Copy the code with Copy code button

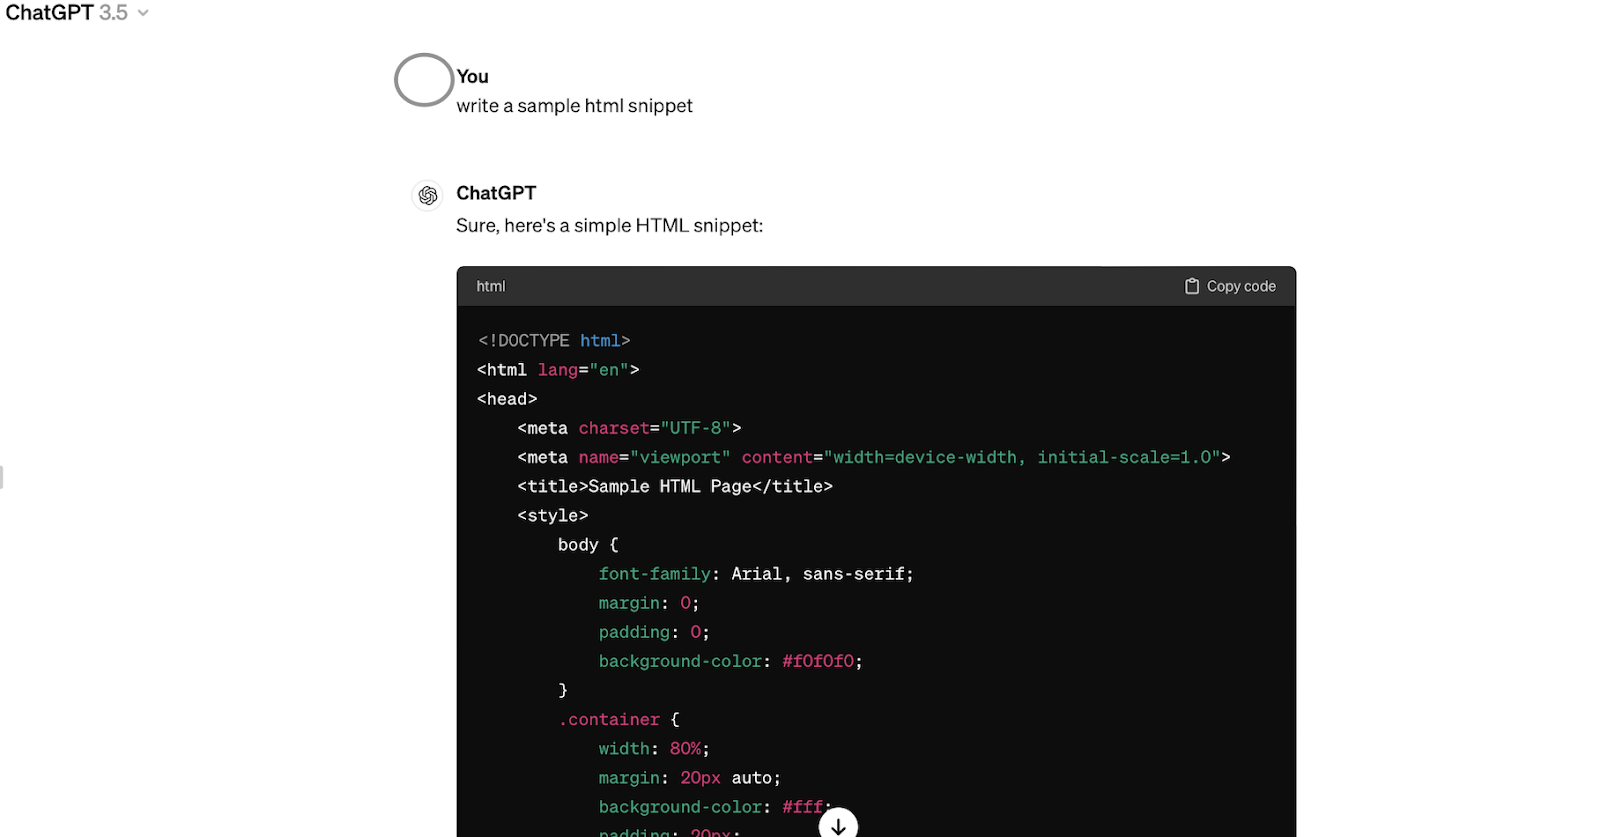coord(1230,286)
